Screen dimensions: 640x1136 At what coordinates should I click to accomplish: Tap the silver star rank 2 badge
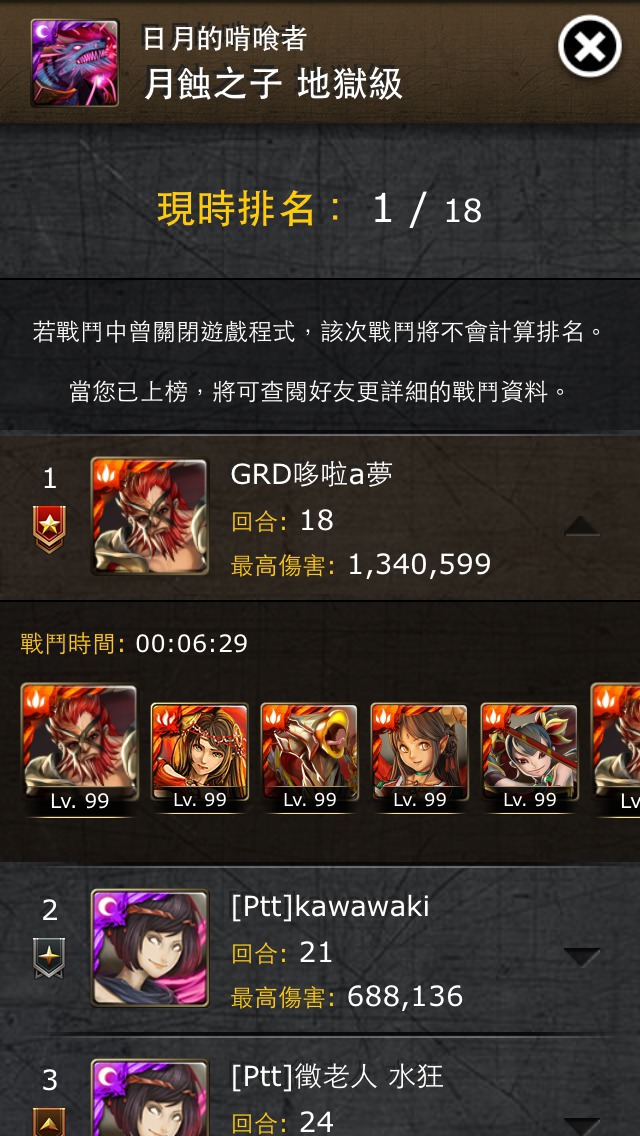[x=49, y=958]
